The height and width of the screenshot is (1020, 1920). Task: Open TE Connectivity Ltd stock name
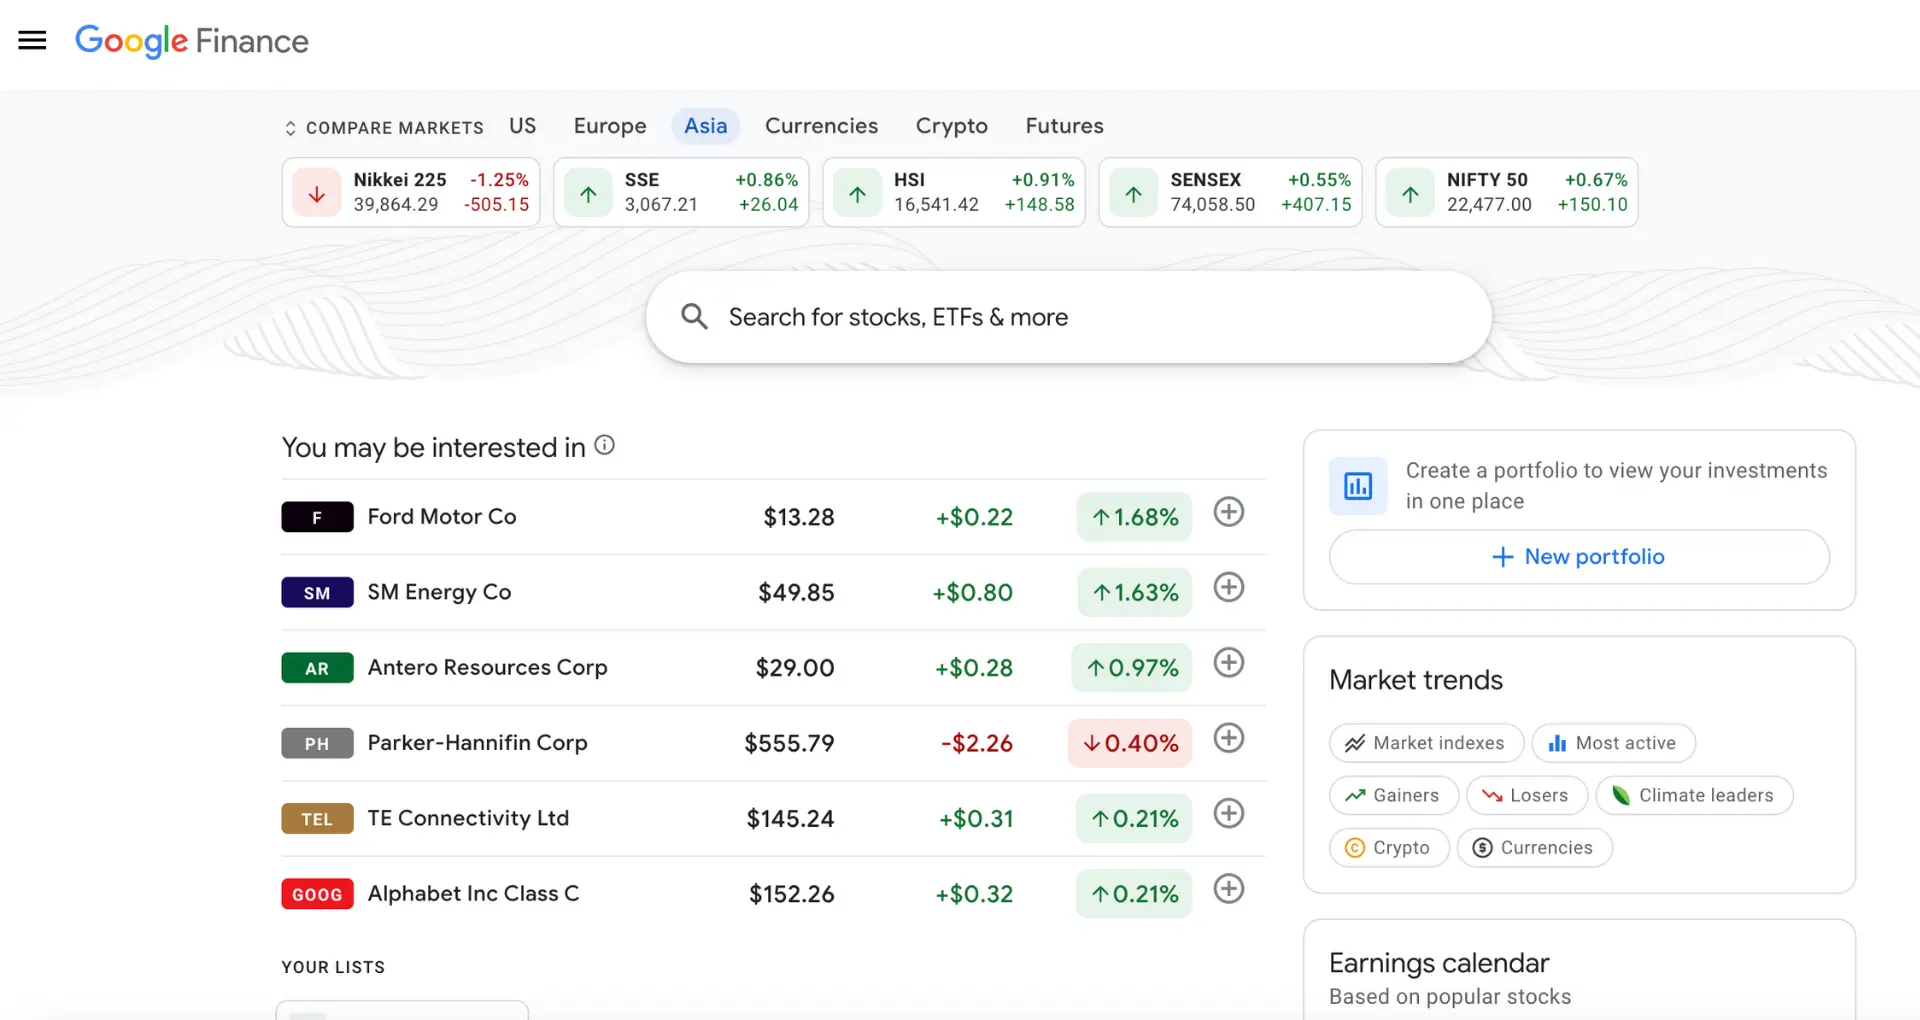coord(468,819)
